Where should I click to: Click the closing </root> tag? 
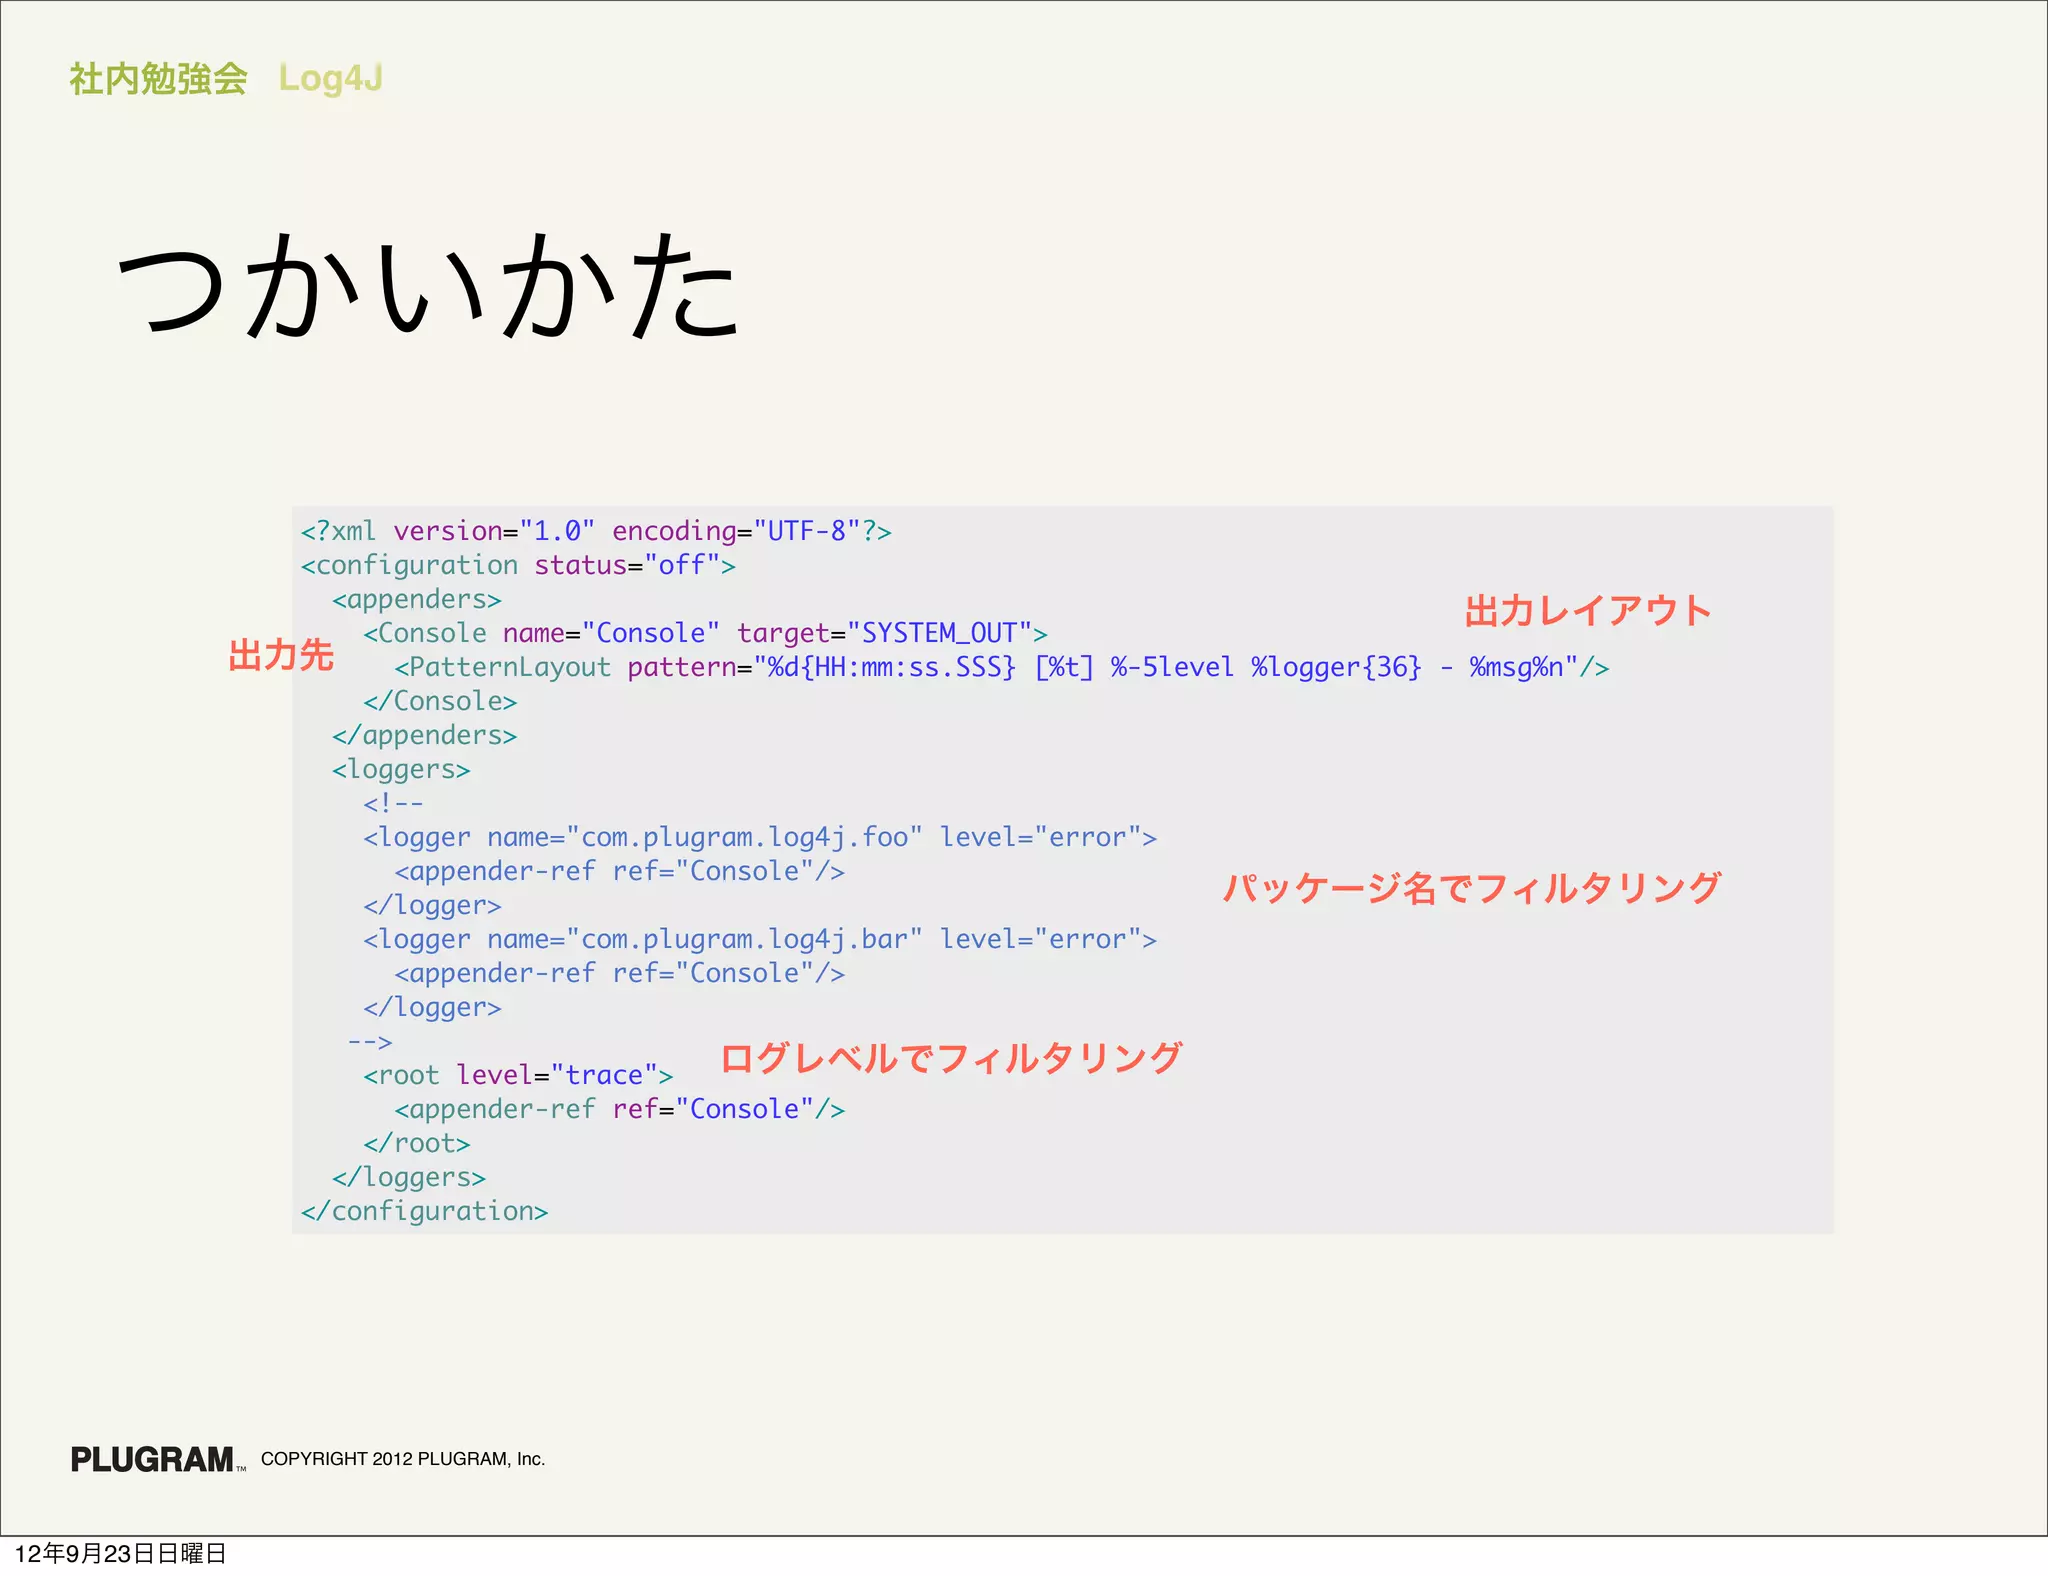click(417, 1143)
